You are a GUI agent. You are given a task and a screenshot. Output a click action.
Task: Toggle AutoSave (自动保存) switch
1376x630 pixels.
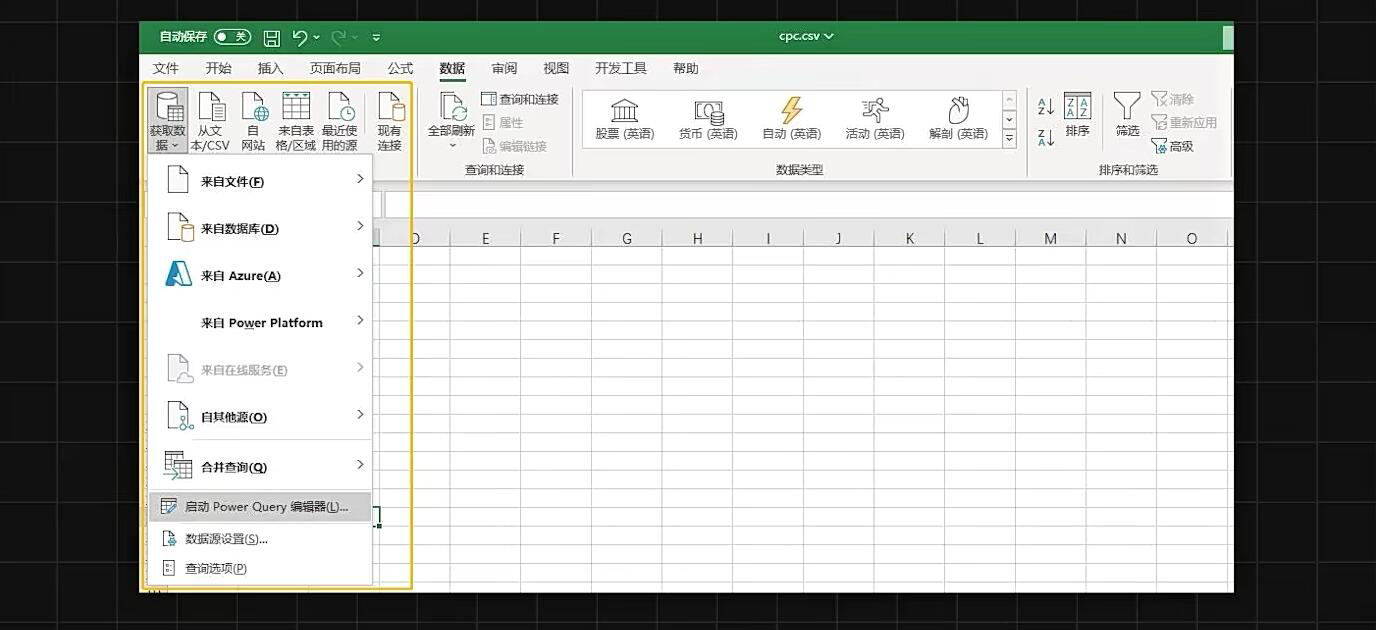click(x=232, y=37)
